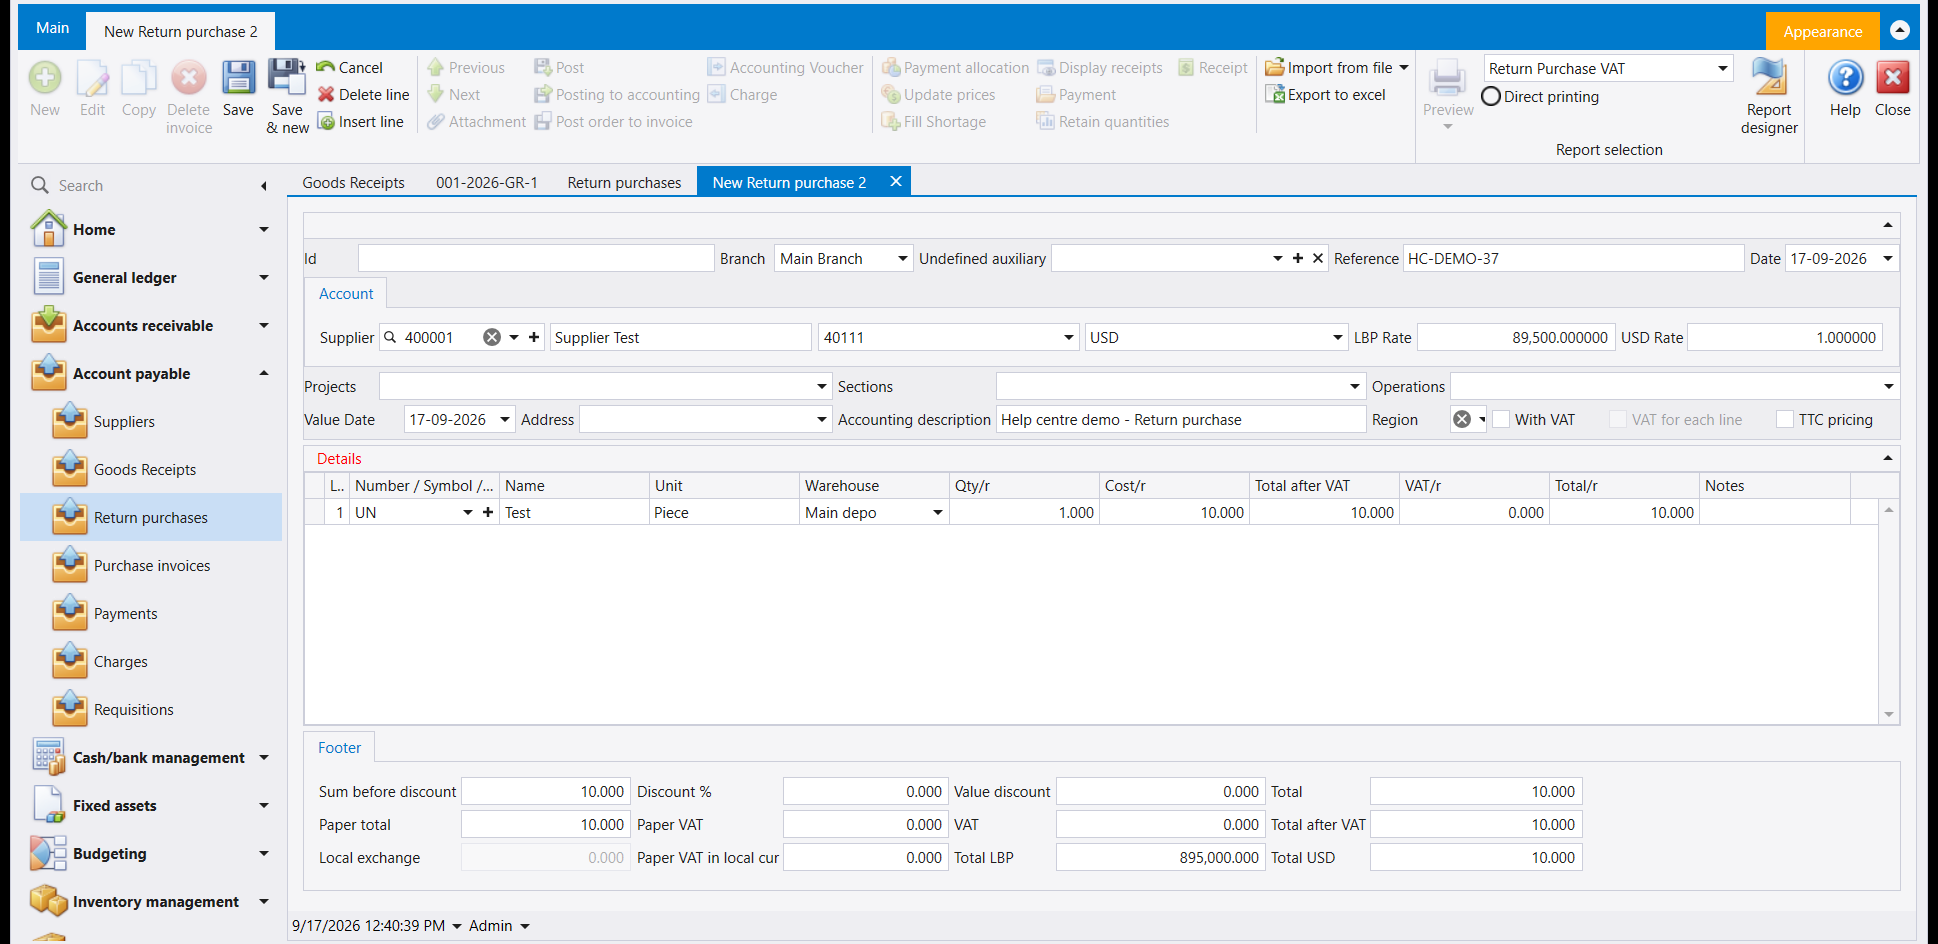The image size is (1938, 944).
Task: Expand the Accounts receivable menu
Action: pyautogui.click(x=264, y=326)
